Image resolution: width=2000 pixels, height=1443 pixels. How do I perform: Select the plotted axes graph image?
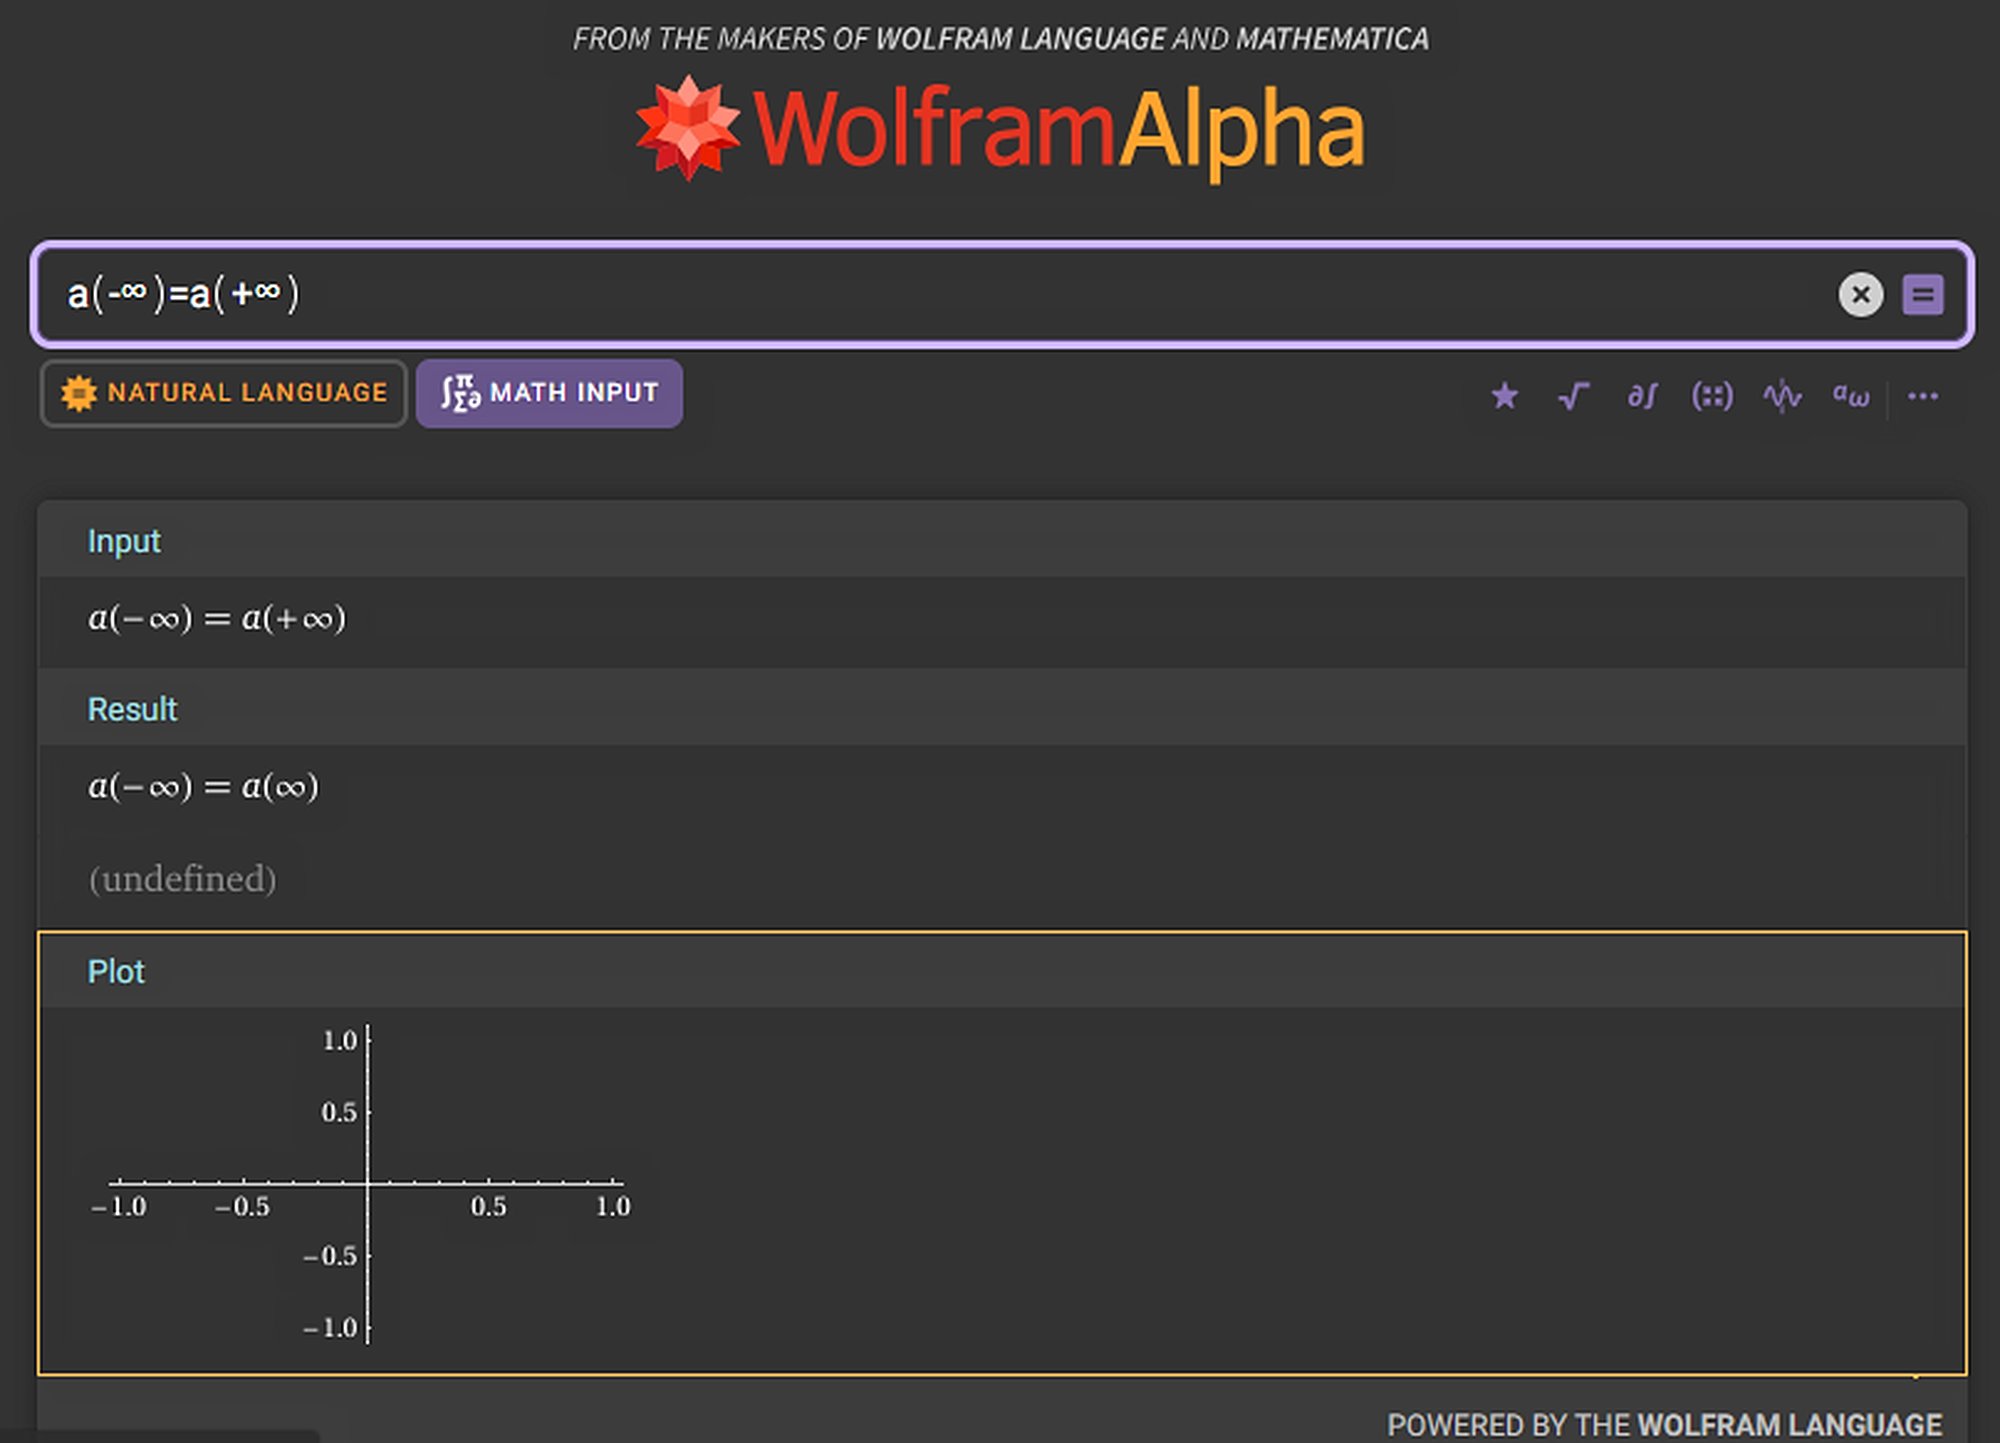(367, 1184)
